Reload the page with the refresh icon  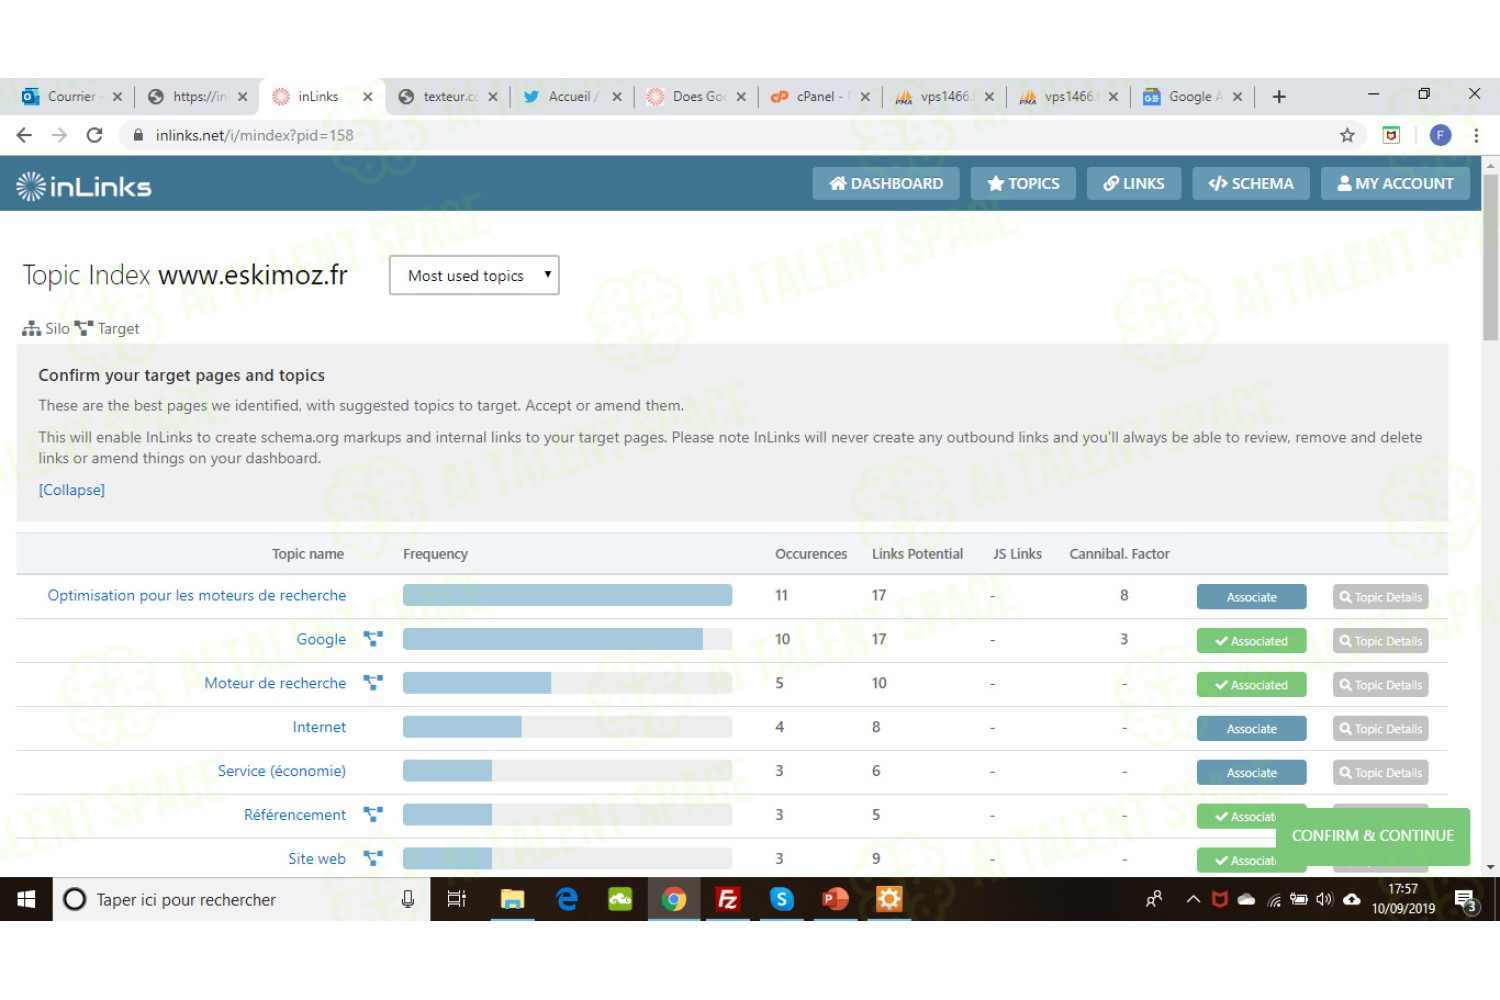tap(94, 135)
